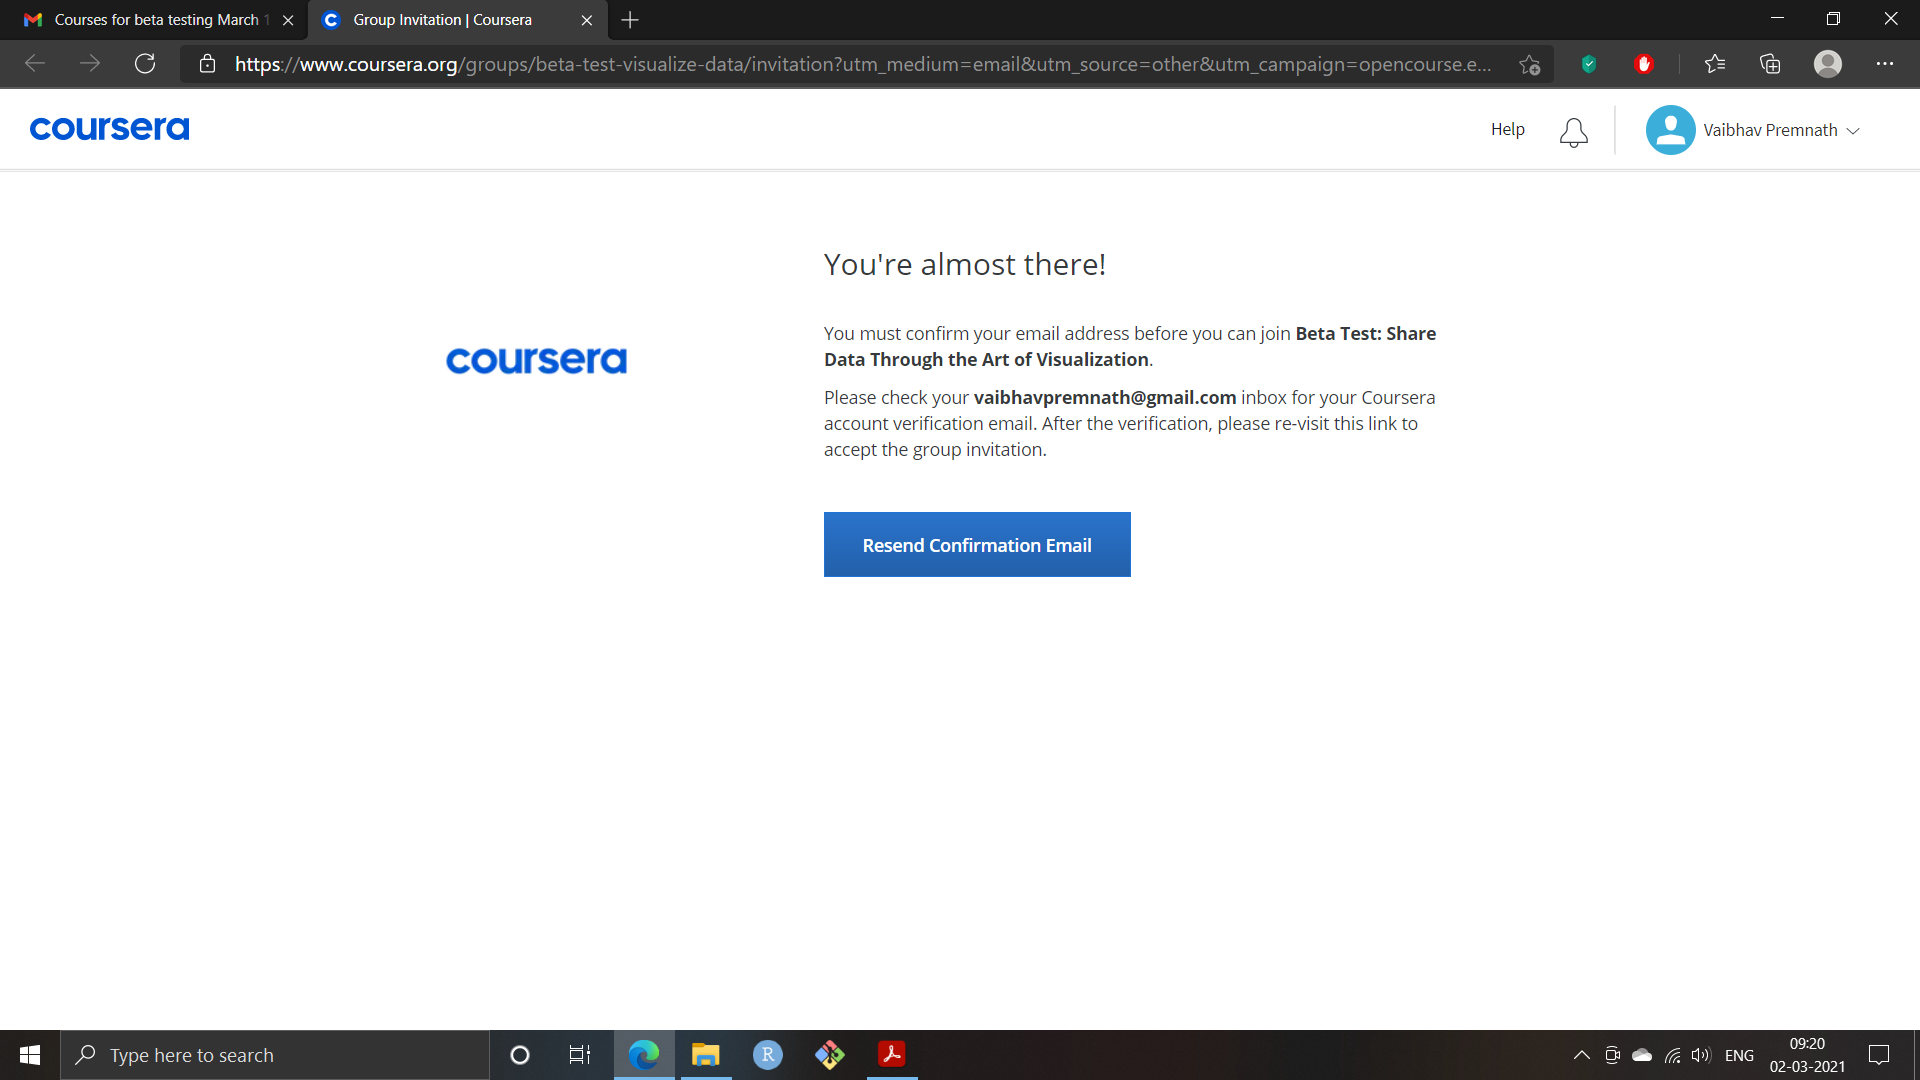Open notifications bell icon
This screenshot has height=1080, width=1920.
pos(1573,131)
